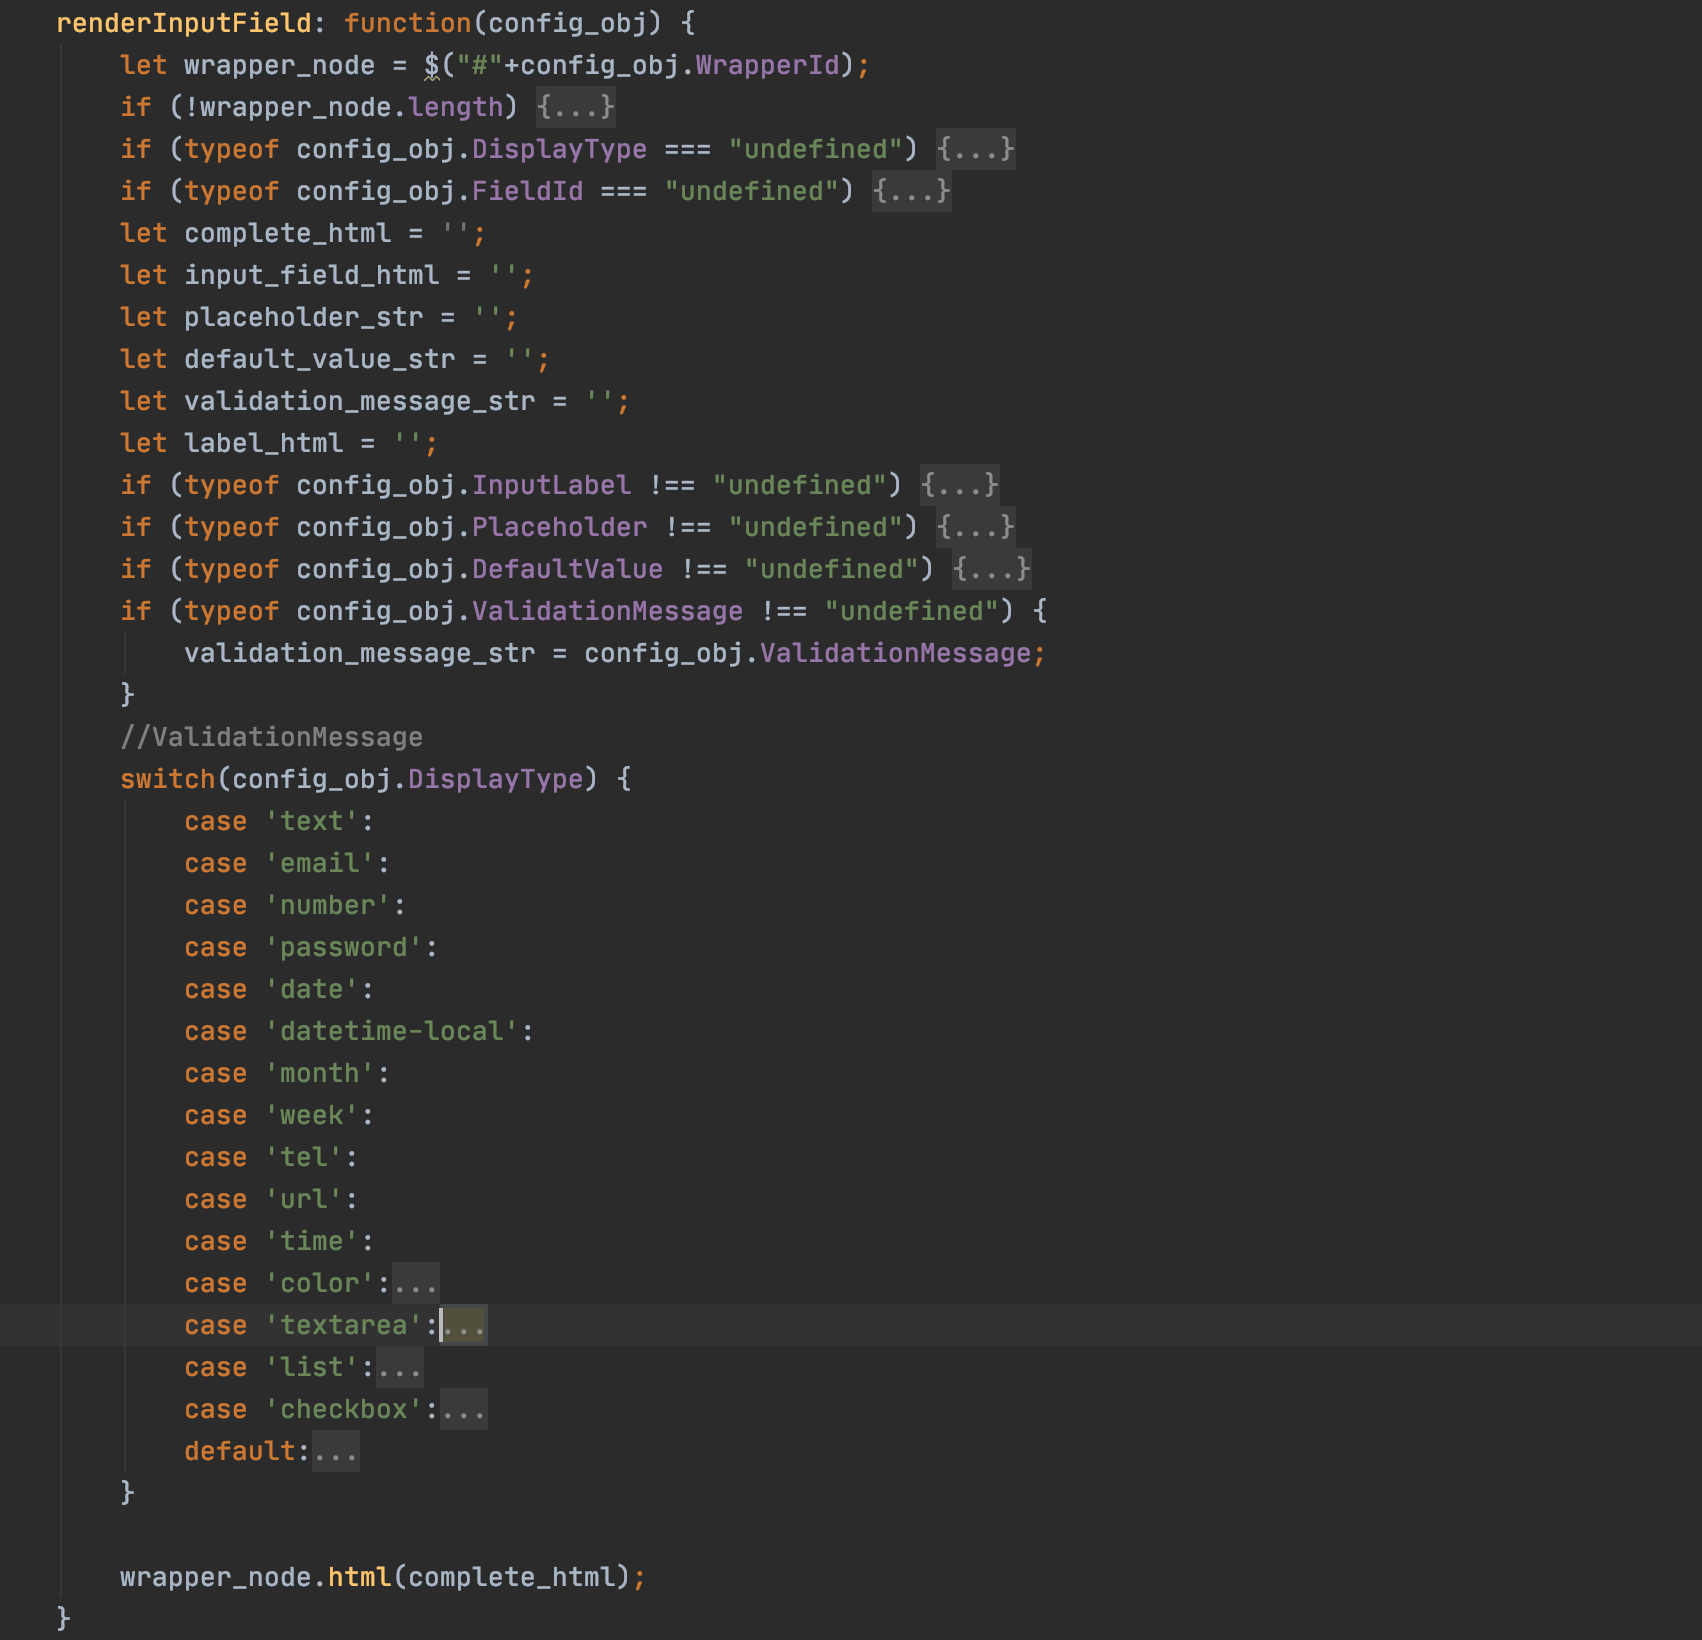Click placeholder_str variable name
Viewport: 1702px width, 1640px height.
(x=303, y=317)
